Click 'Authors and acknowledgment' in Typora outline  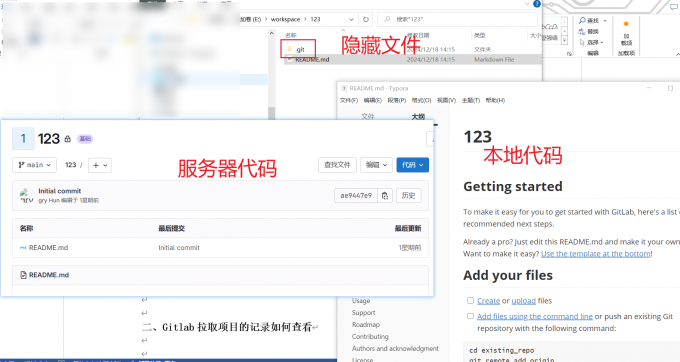tap(395, 348)
